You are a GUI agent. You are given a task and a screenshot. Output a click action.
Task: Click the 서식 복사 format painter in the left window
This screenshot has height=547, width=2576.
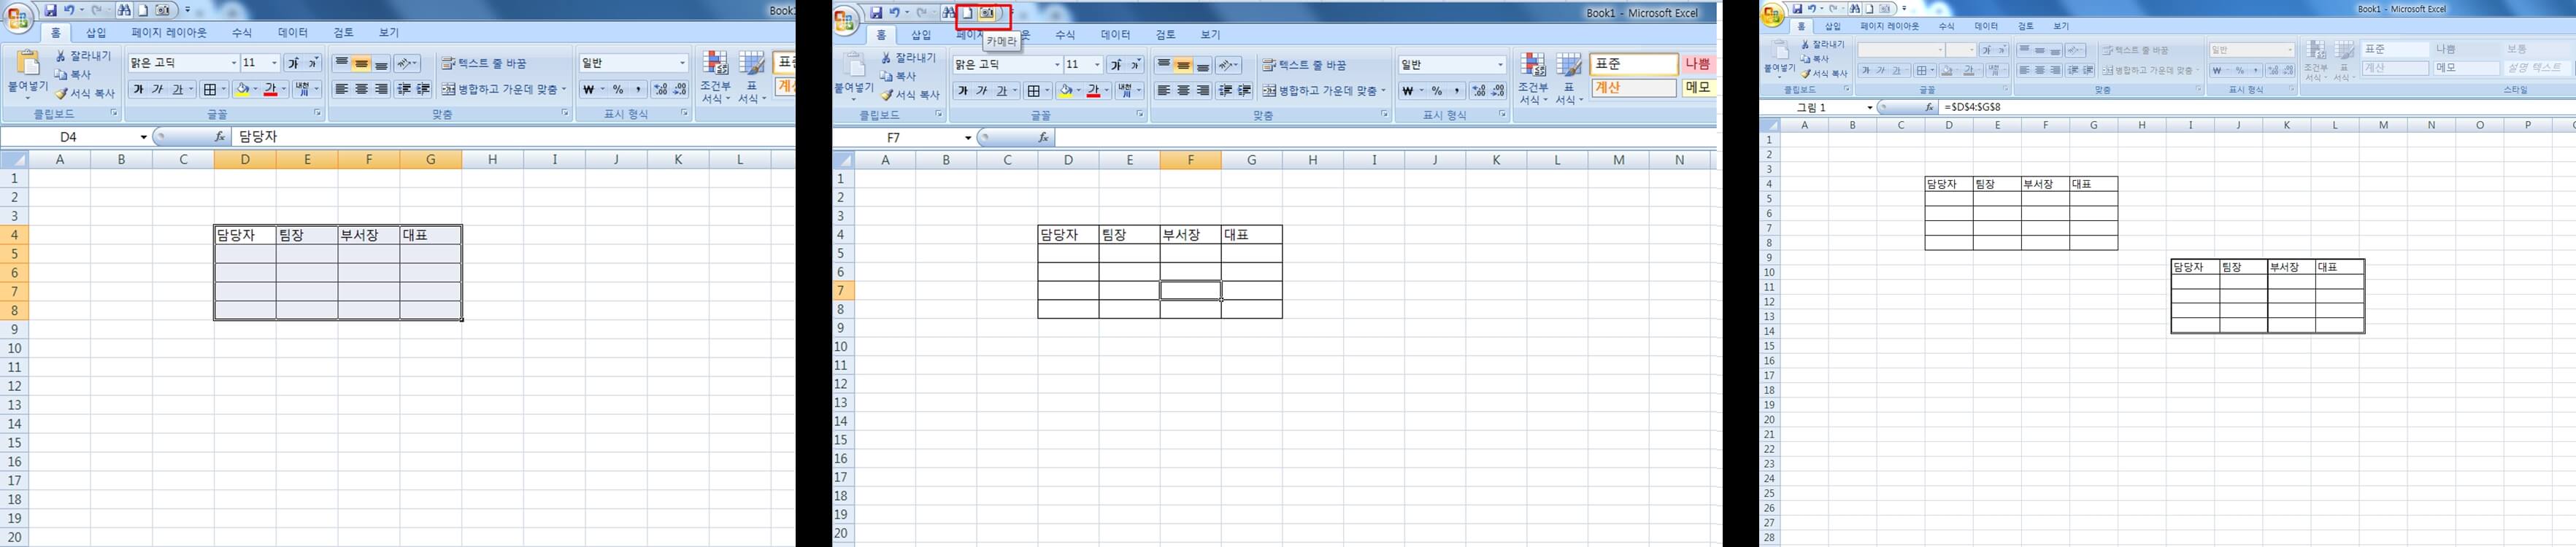(x=86, y=93)
